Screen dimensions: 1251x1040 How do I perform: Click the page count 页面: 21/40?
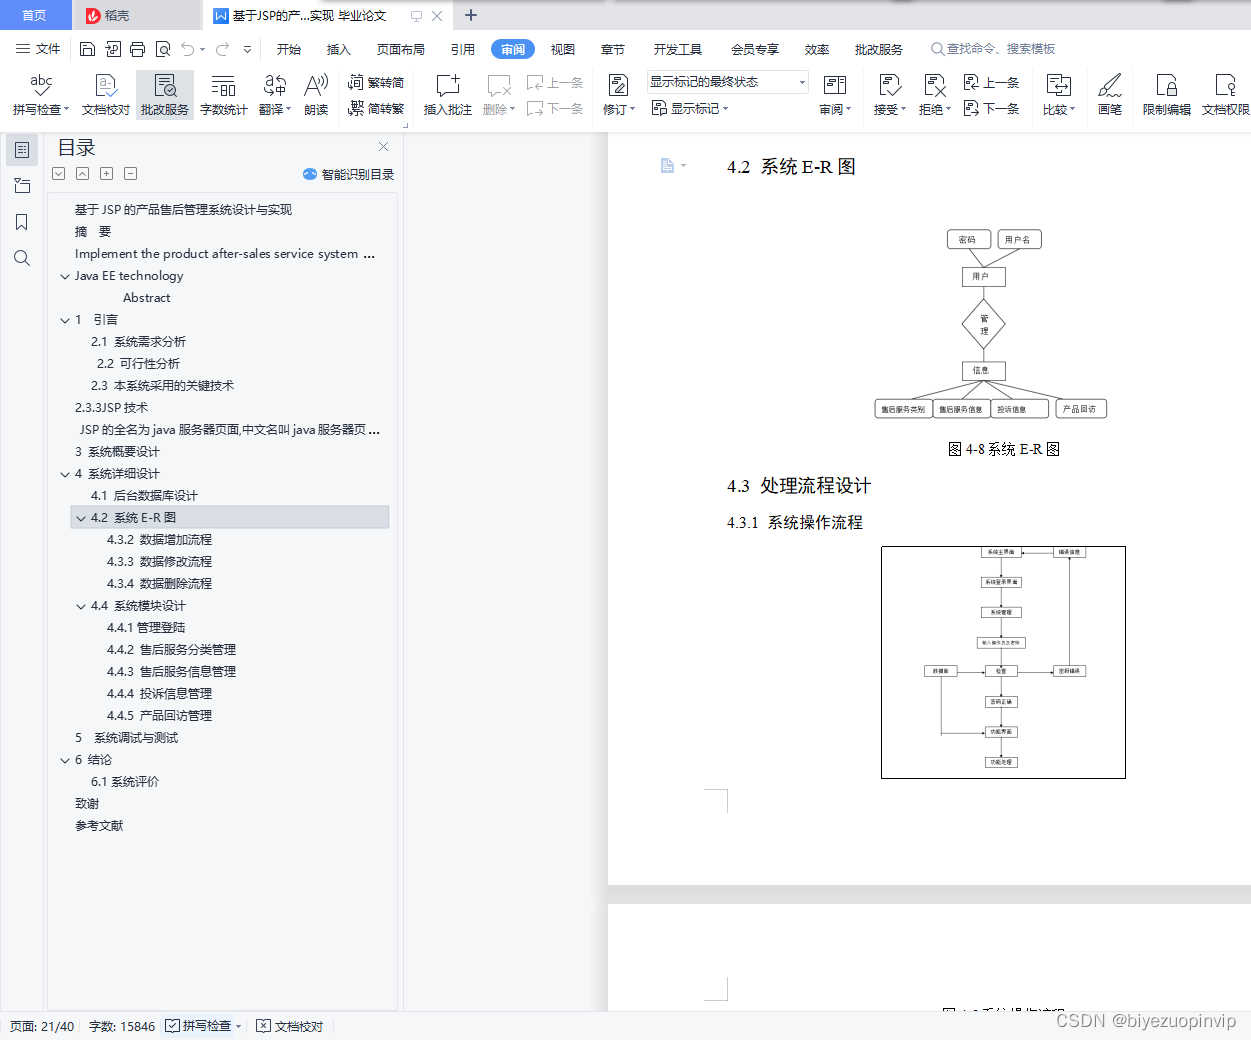coord(42,1026)
